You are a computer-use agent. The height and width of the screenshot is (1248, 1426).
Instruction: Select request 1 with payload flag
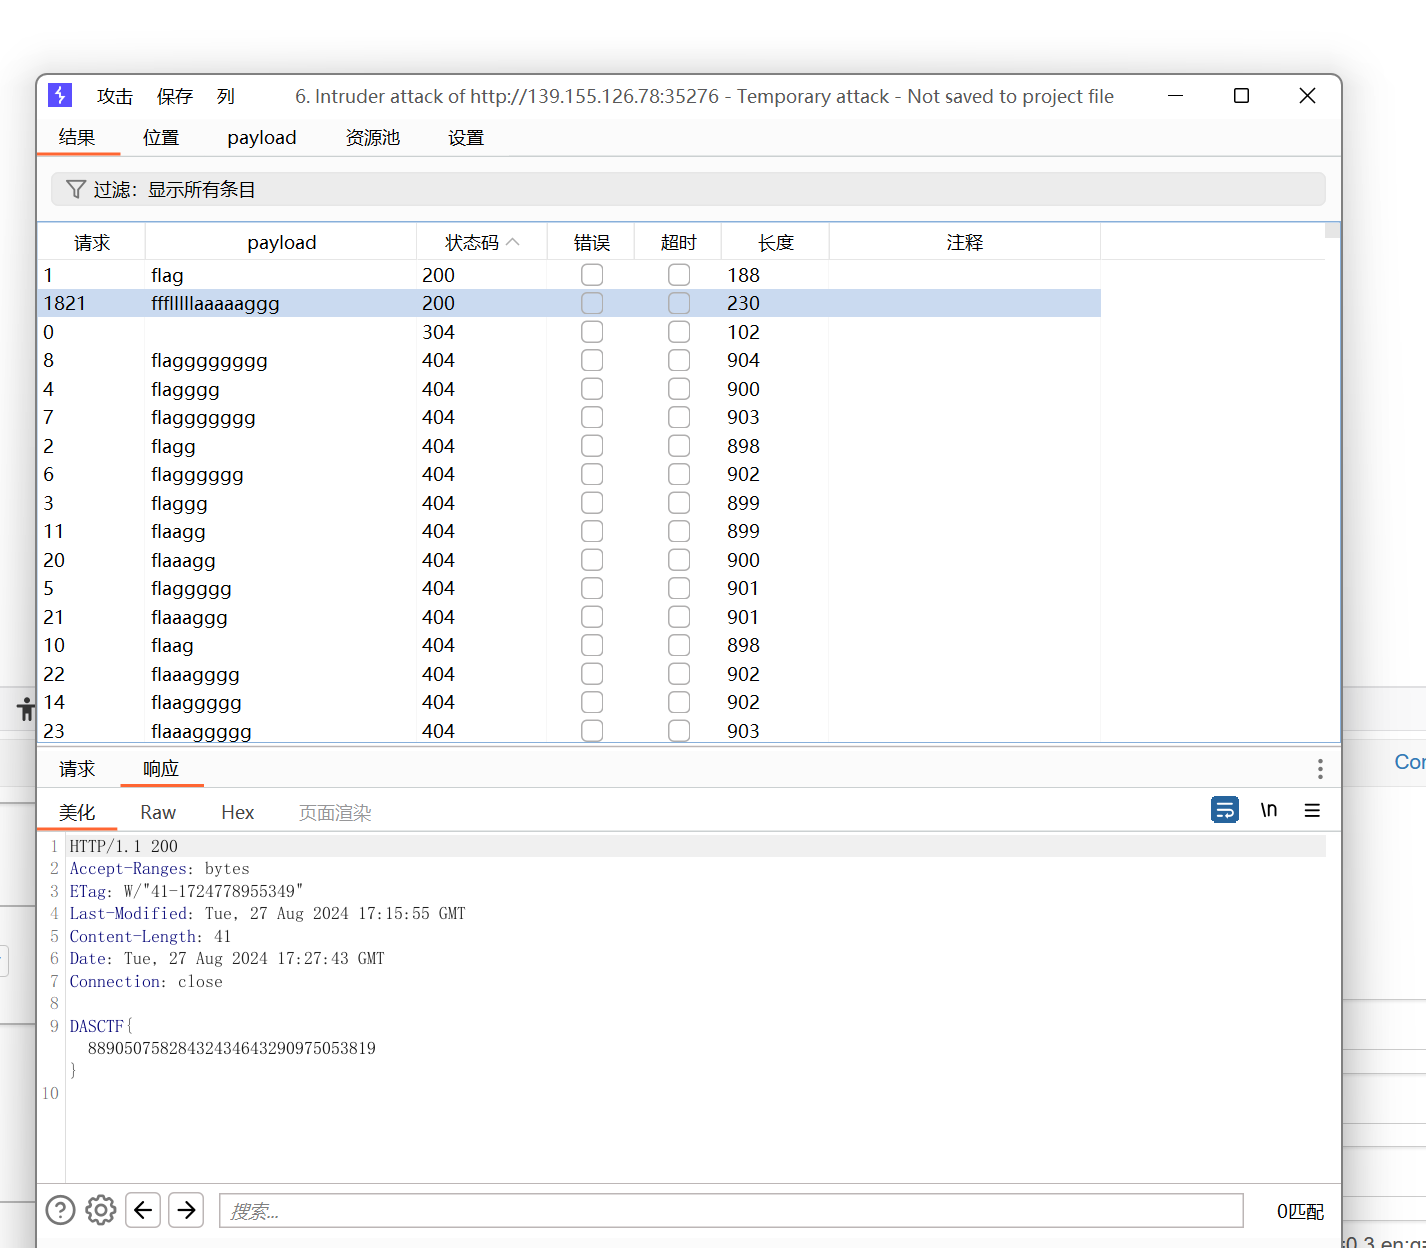(570, 274)
